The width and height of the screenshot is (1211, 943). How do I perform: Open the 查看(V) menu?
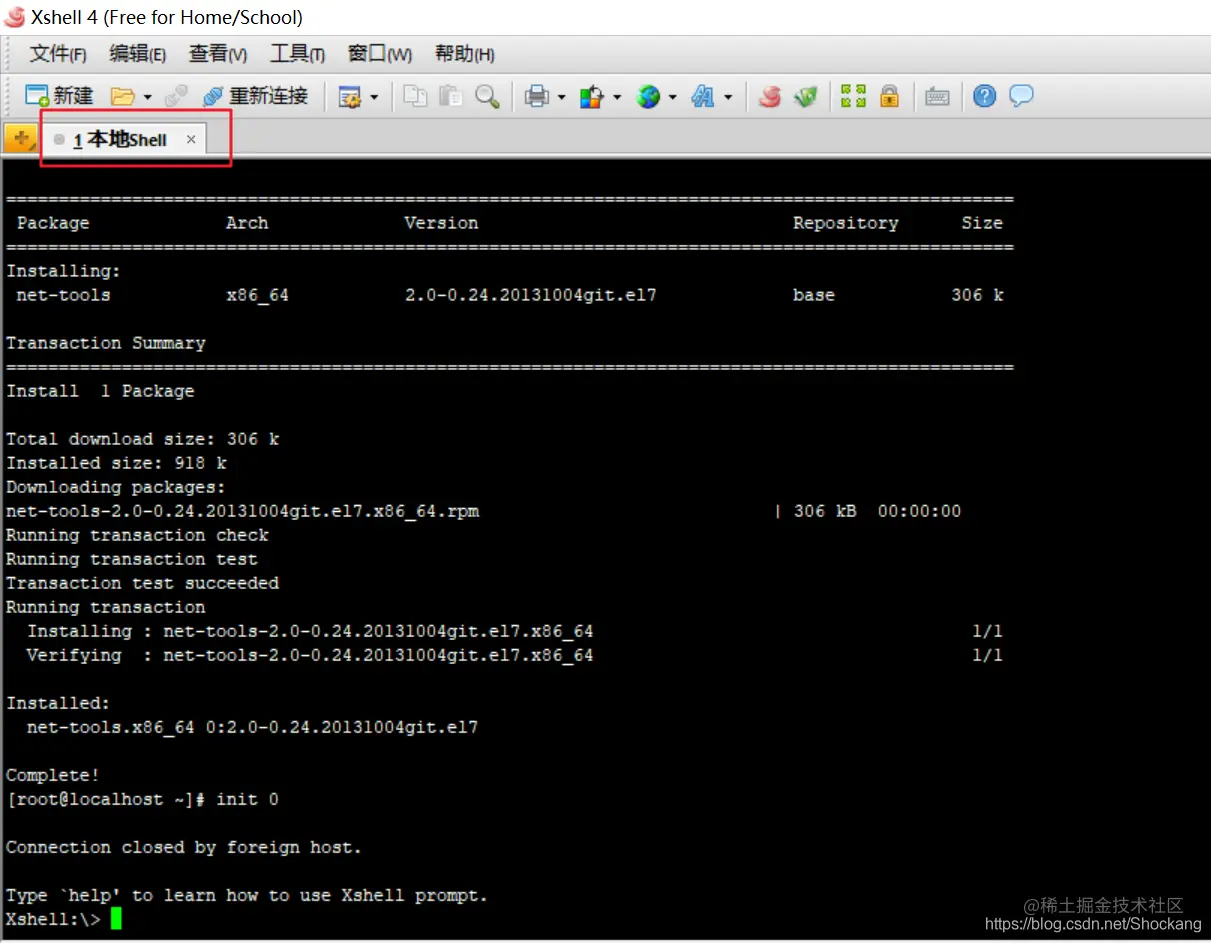click(218, 54)
